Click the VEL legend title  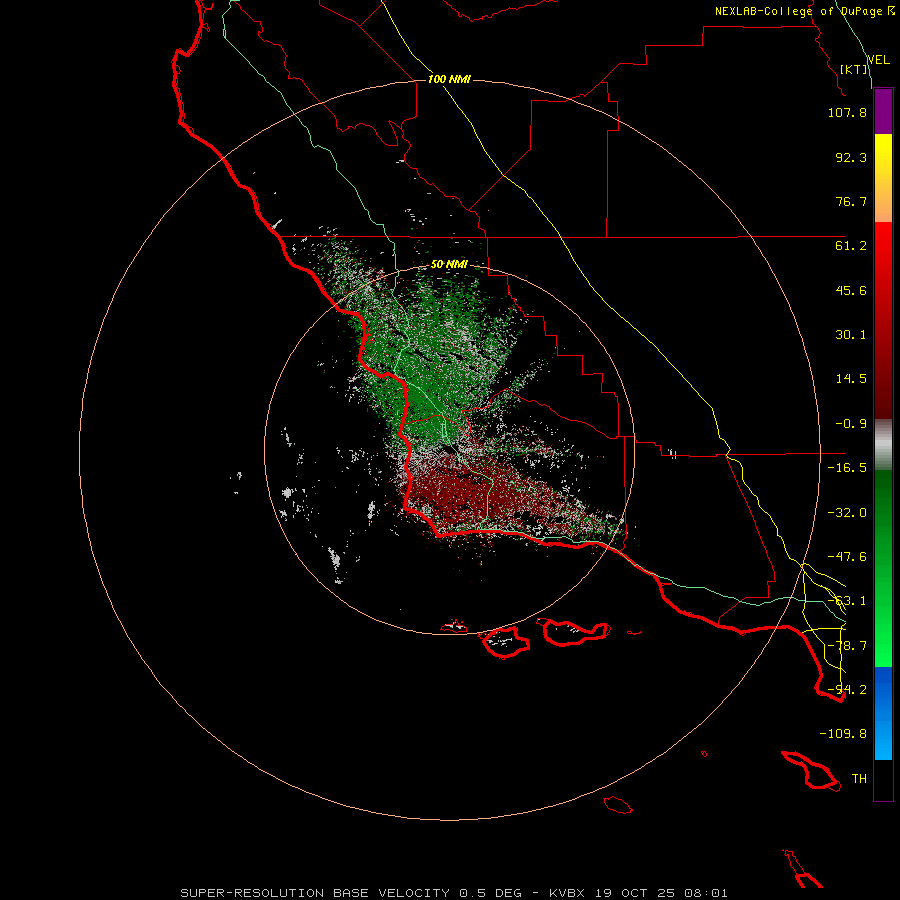pyautogui.click(x=878, y=60)
